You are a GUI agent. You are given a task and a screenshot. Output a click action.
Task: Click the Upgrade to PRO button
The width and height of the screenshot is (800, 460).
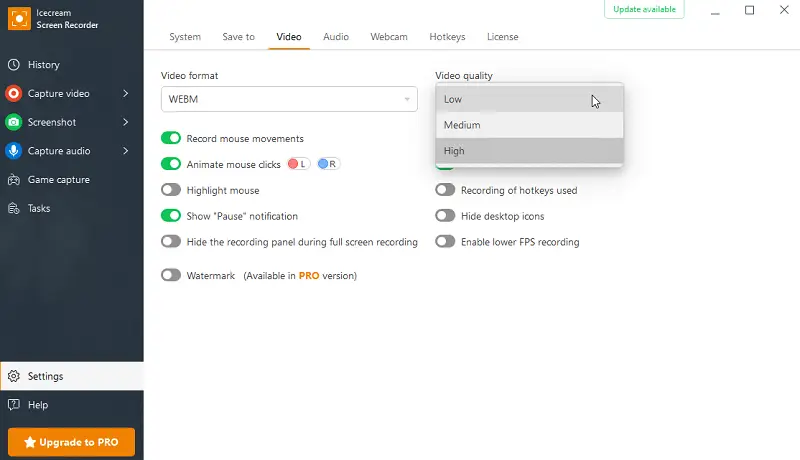click(71, 442)
